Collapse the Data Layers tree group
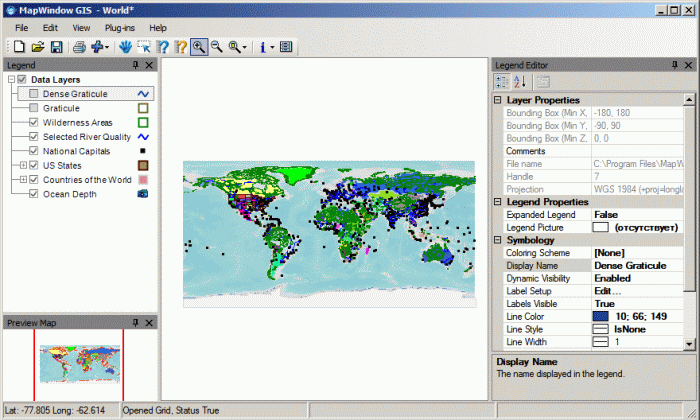 pos(12,79)
